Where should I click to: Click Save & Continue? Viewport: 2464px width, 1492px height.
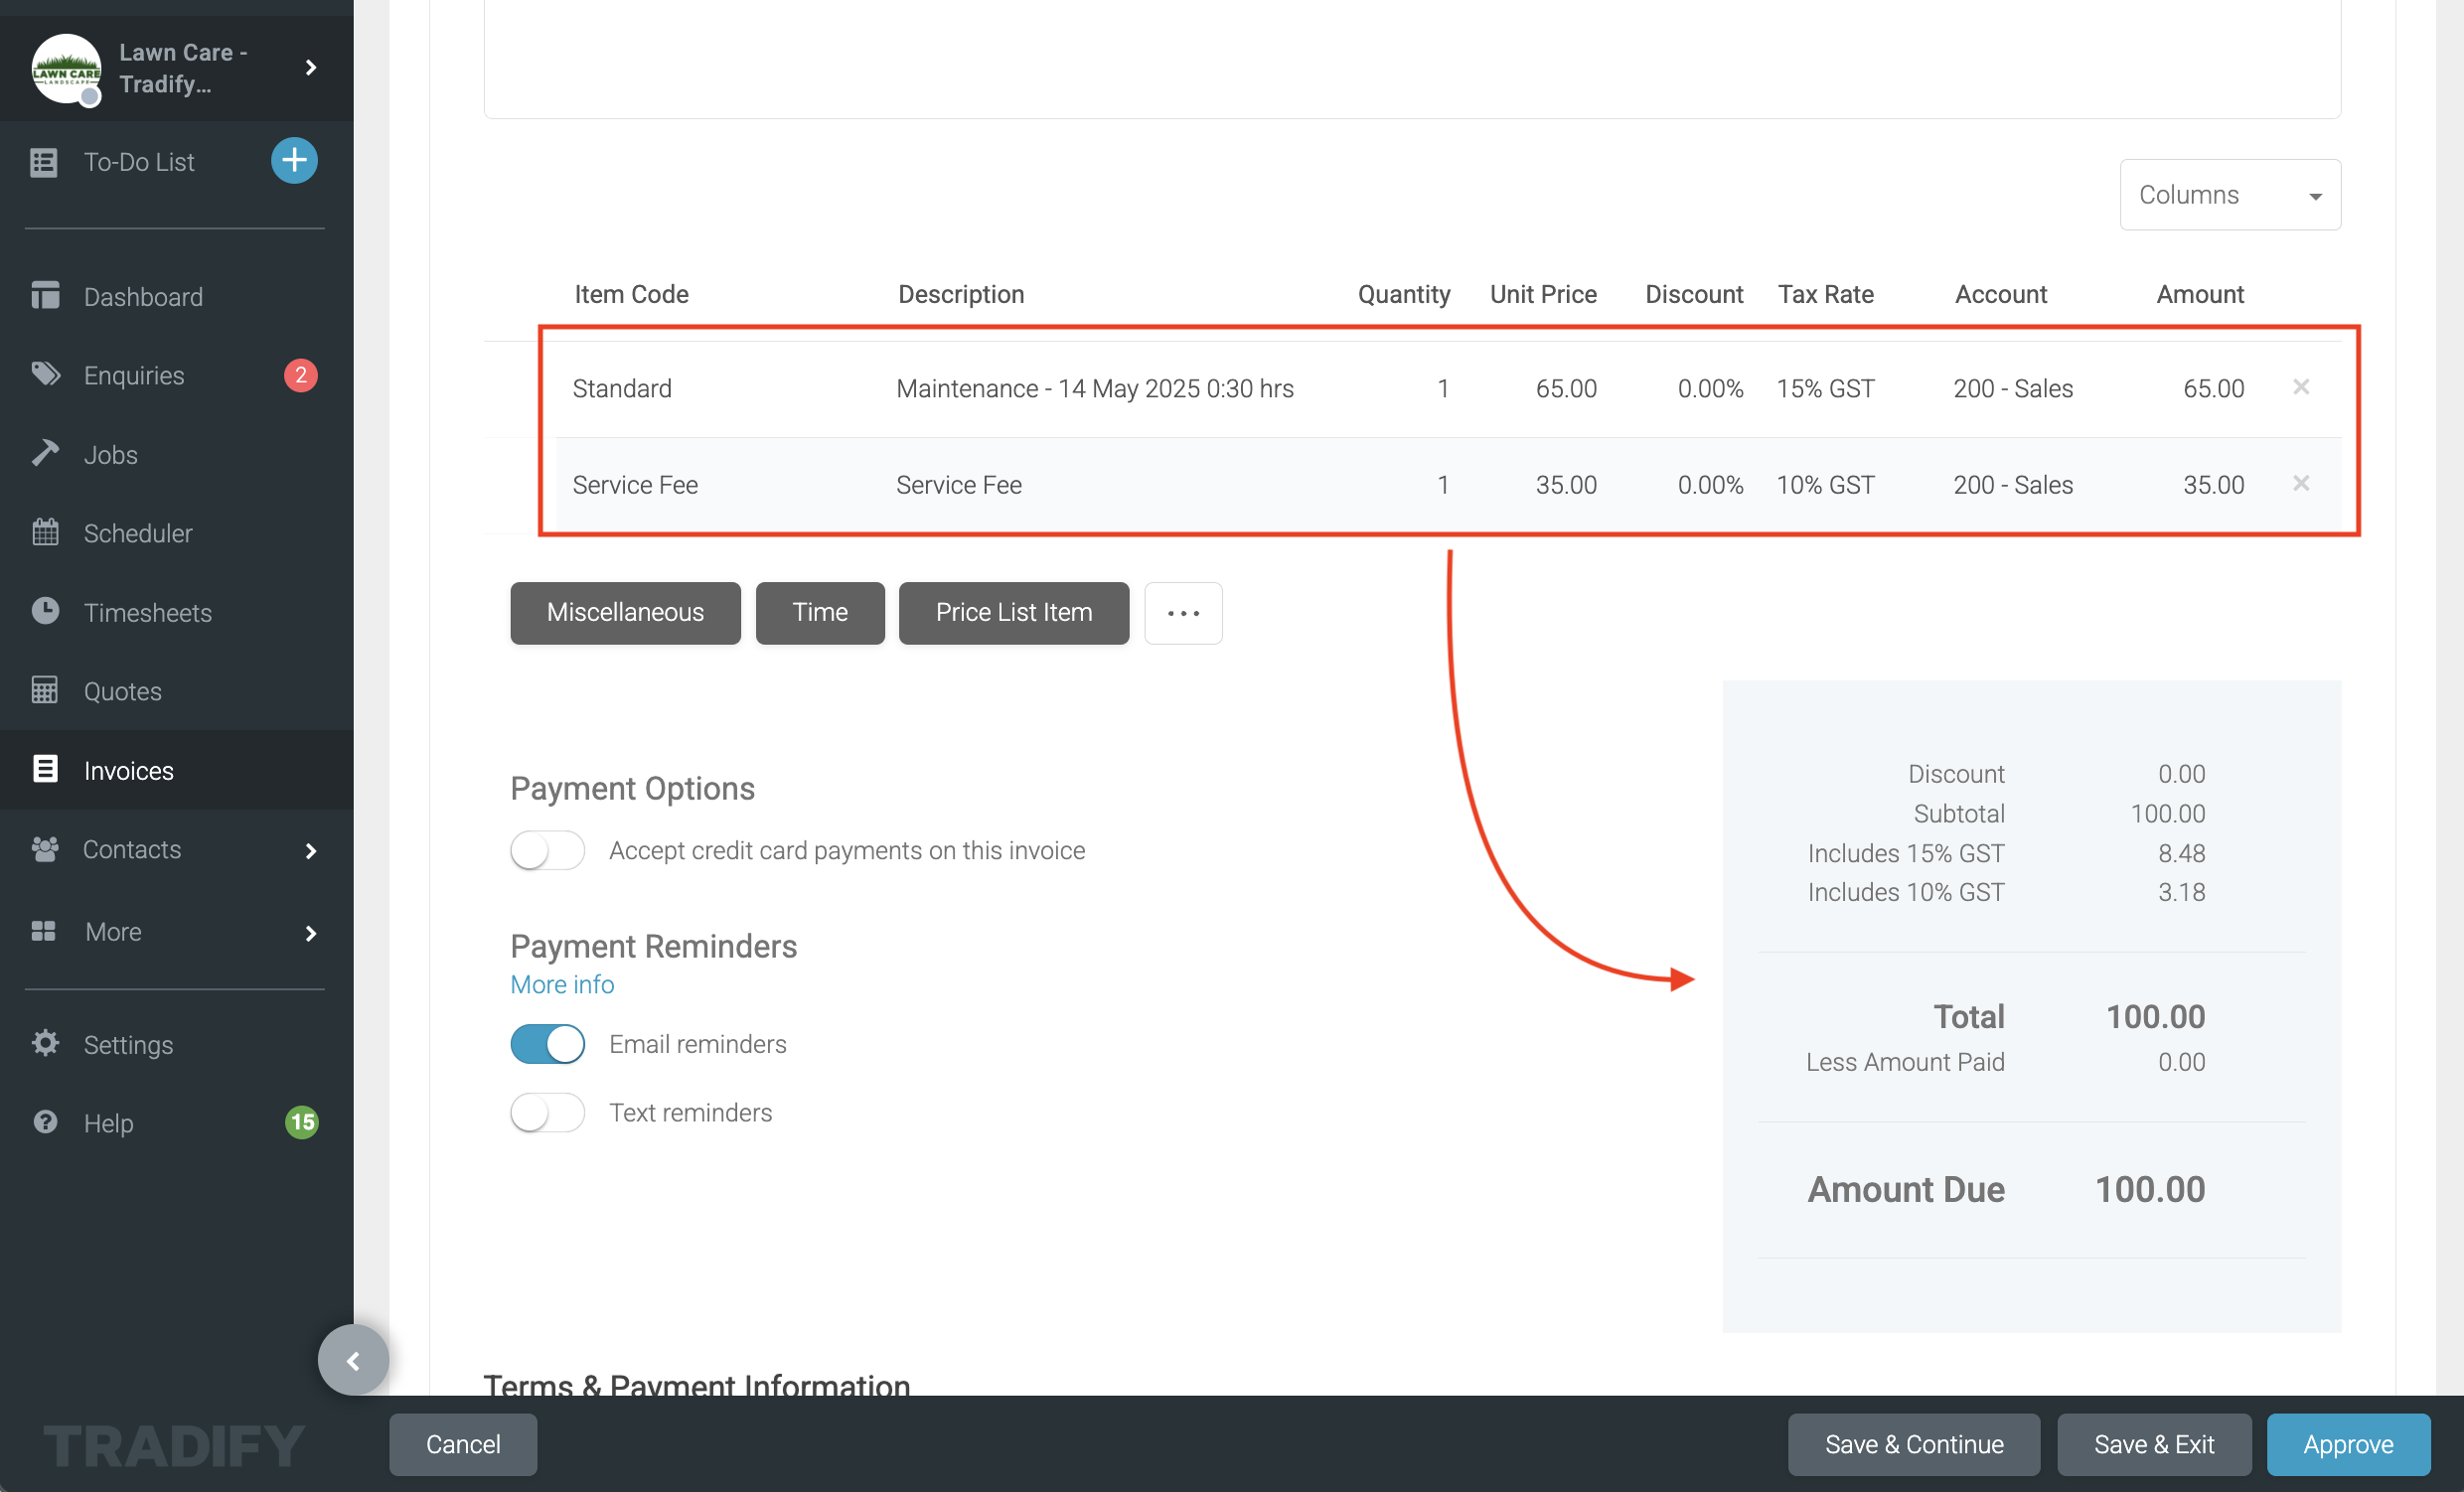pos(1914,1444)
